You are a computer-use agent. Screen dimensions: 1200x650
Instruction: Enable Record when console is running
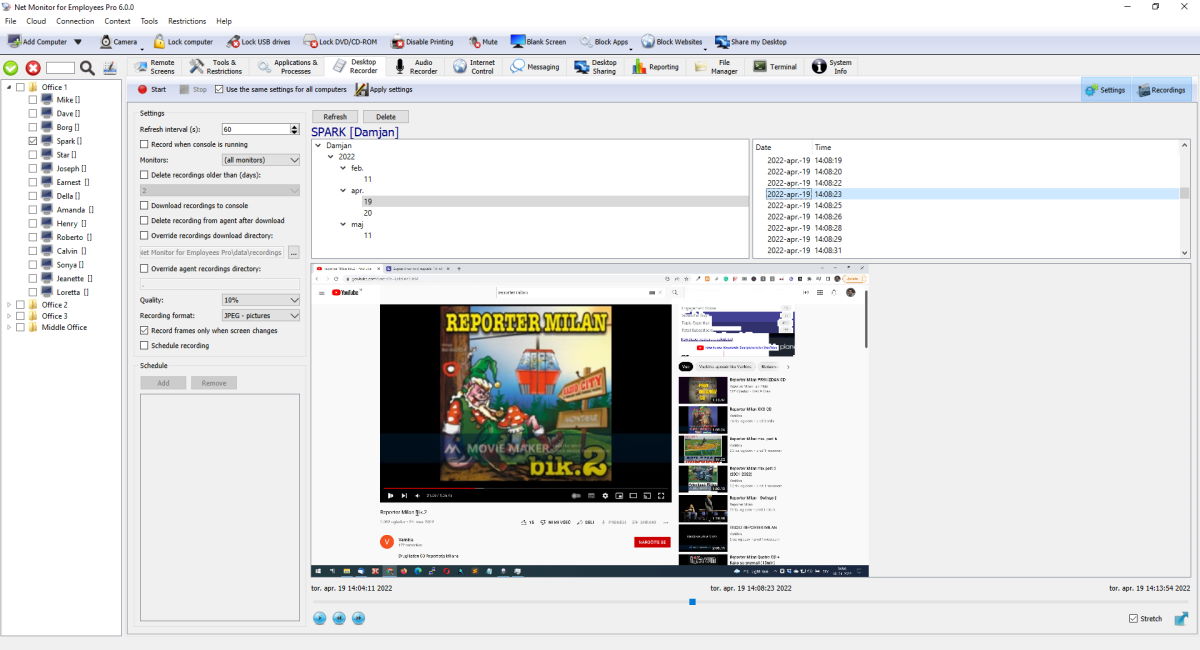pos(144,144)
